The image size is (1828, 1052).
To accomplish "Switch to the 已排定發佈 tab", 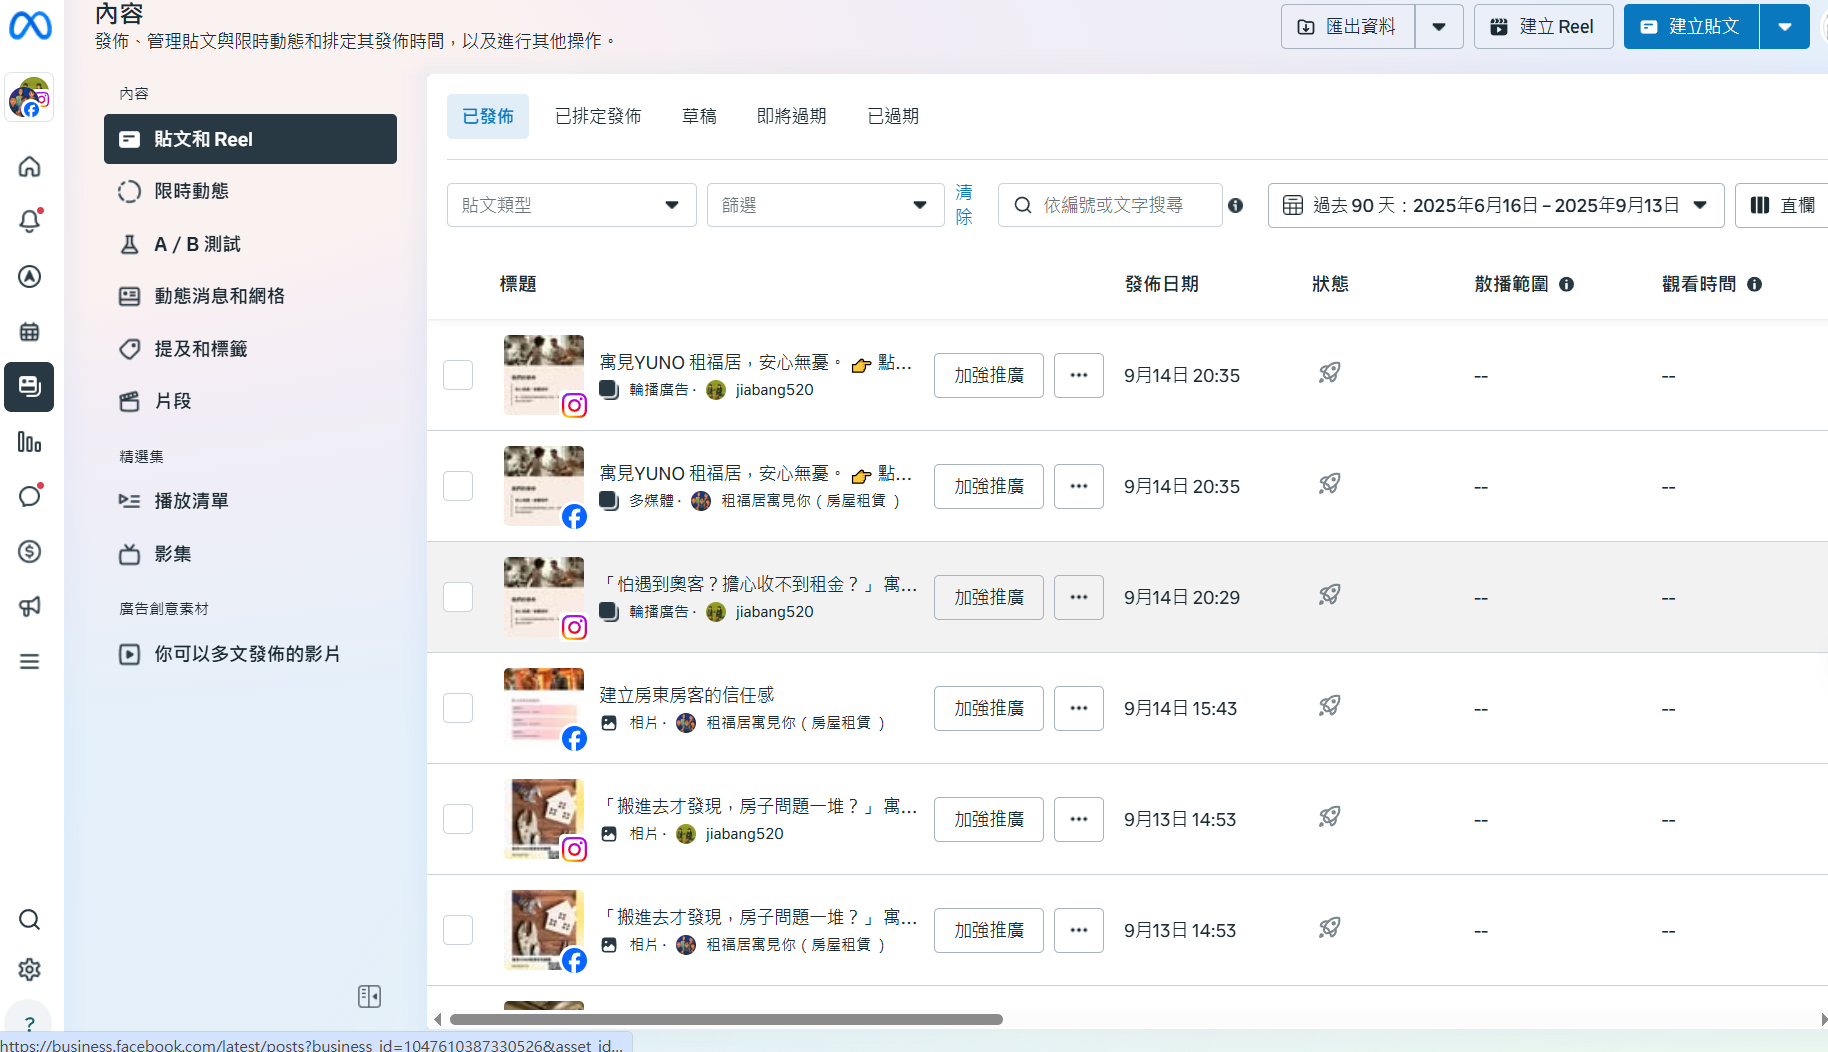I will (x=598, y=116).
